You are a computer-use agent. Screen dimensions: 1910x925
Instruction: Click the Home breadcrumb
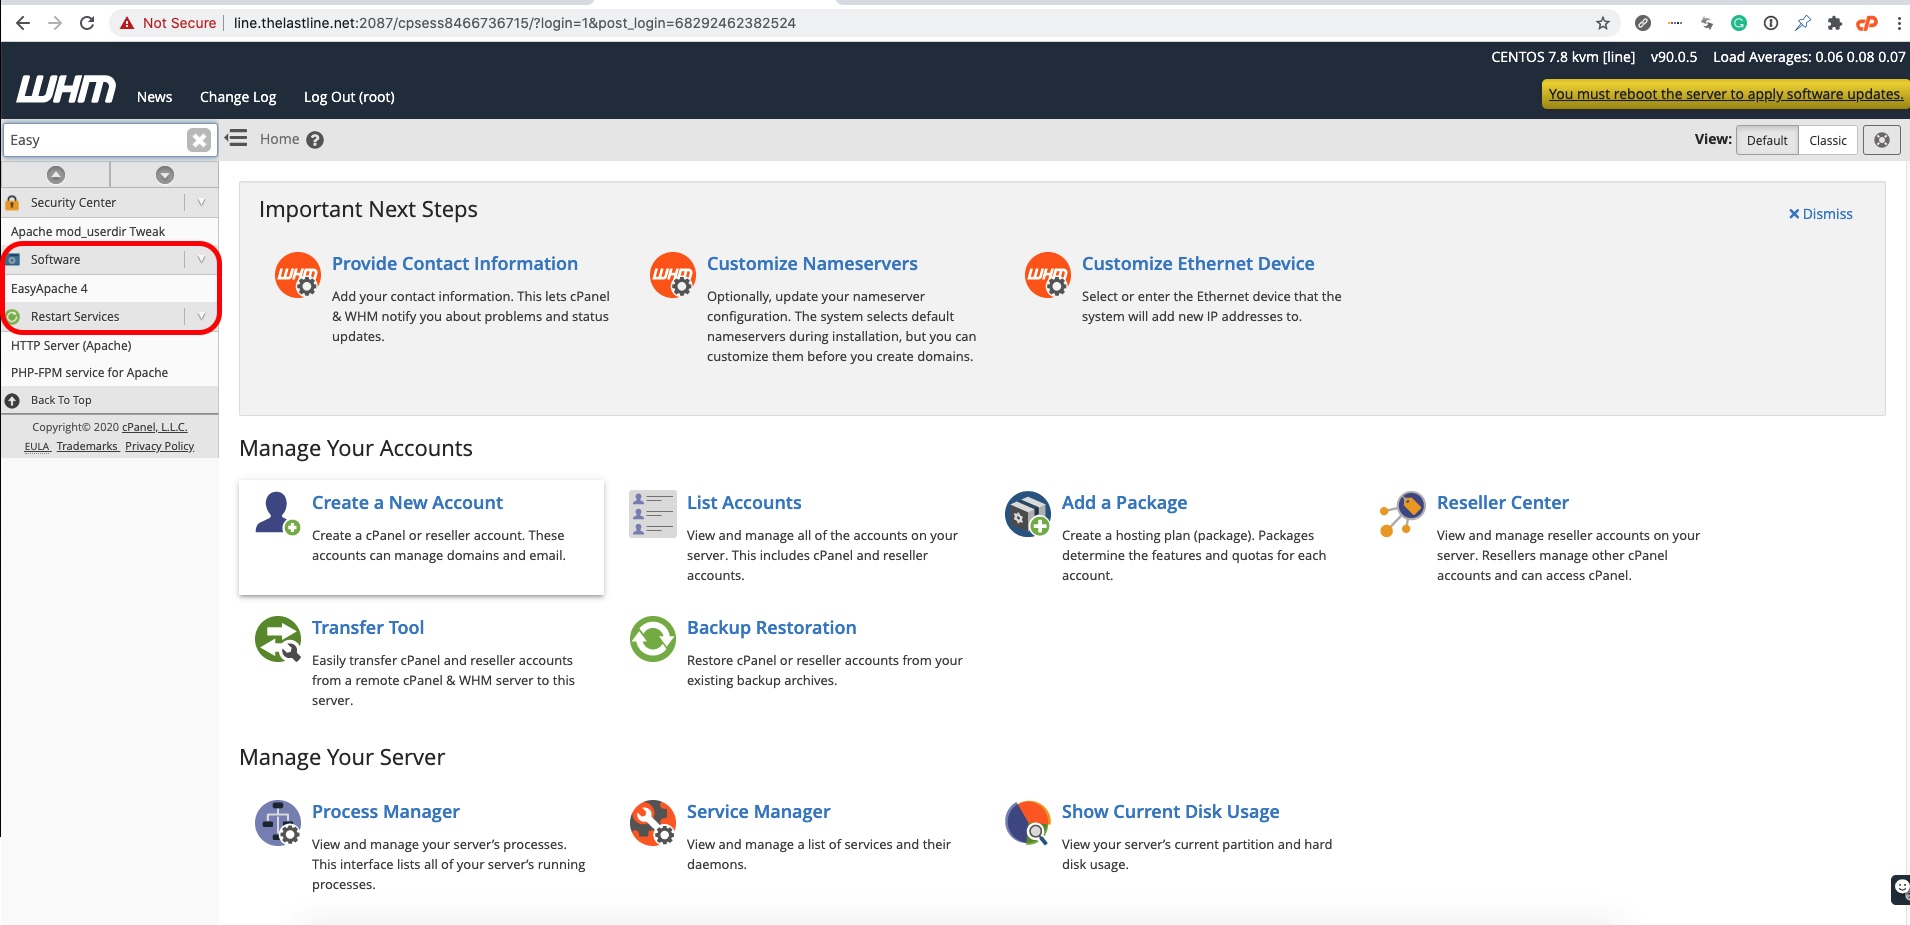279,139
